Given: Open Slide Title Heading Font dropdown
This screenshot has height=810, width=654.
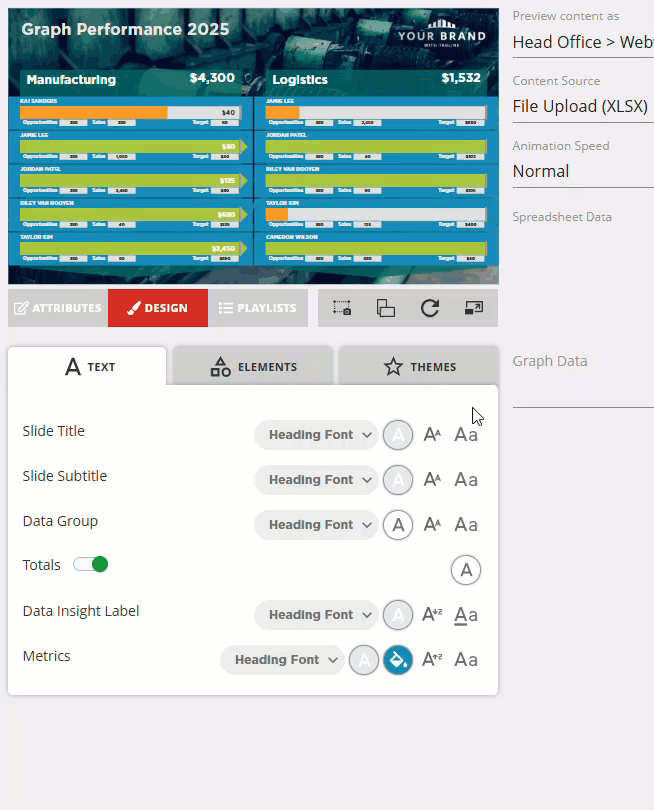Looking at the screenshot, I should point(316,435).
